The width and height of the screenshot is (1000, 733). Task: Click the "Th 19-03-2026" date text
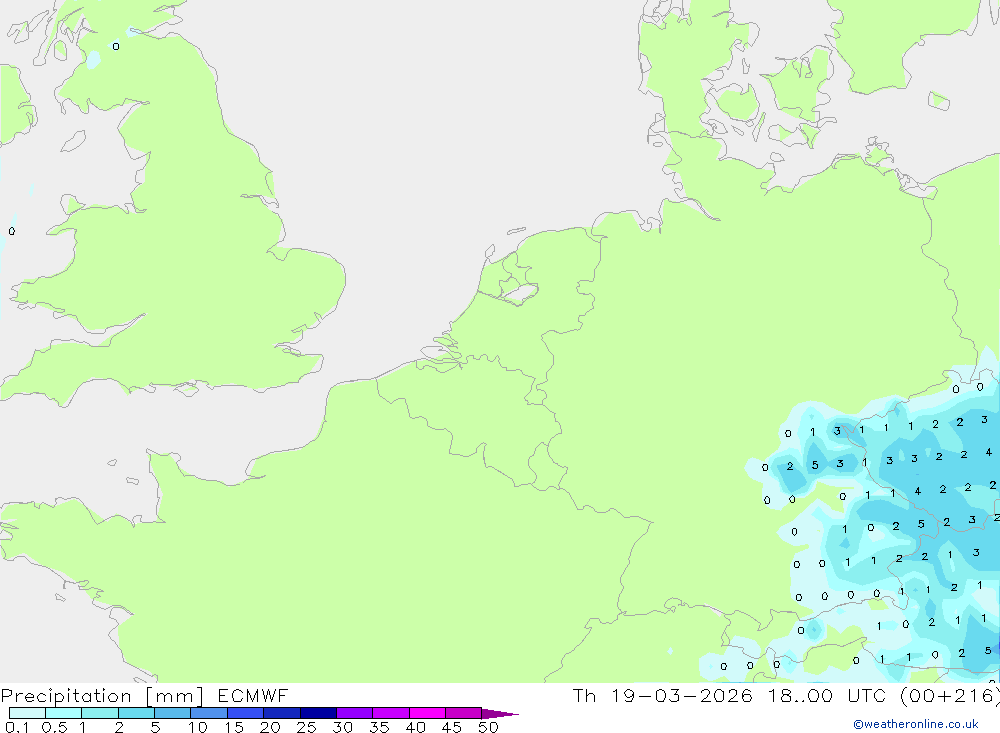[663, 695]
